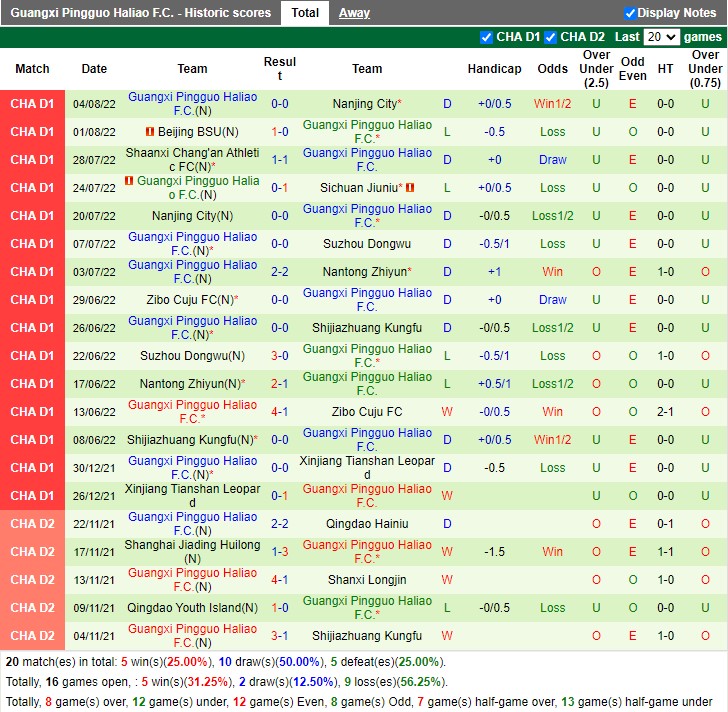Switch to the Total tab
Viewport: 728px width, 712px height.
coord(305,13)
